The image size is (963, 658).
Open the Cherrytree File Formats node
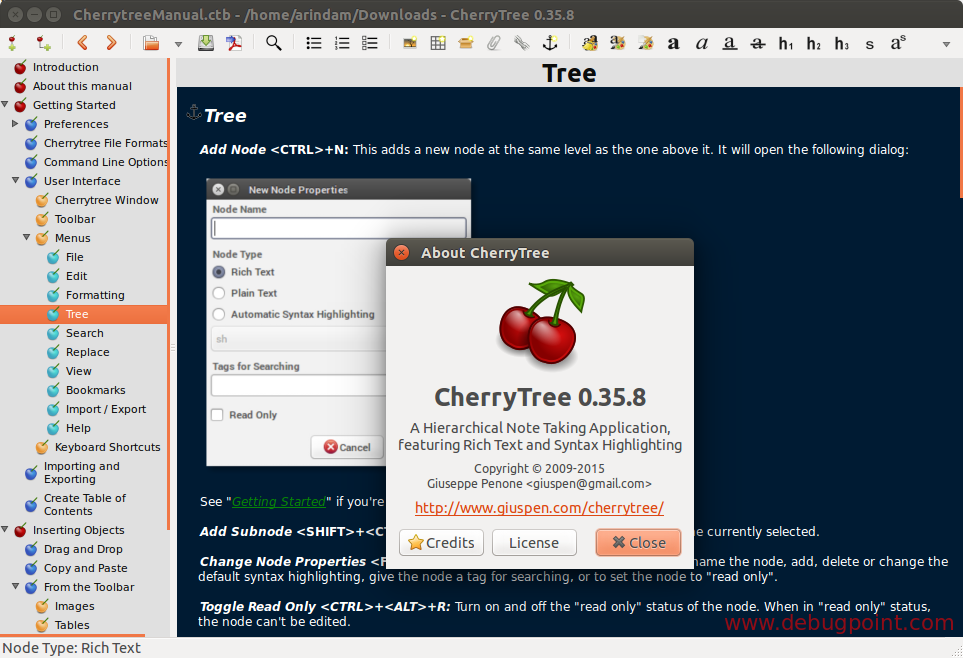106,143
